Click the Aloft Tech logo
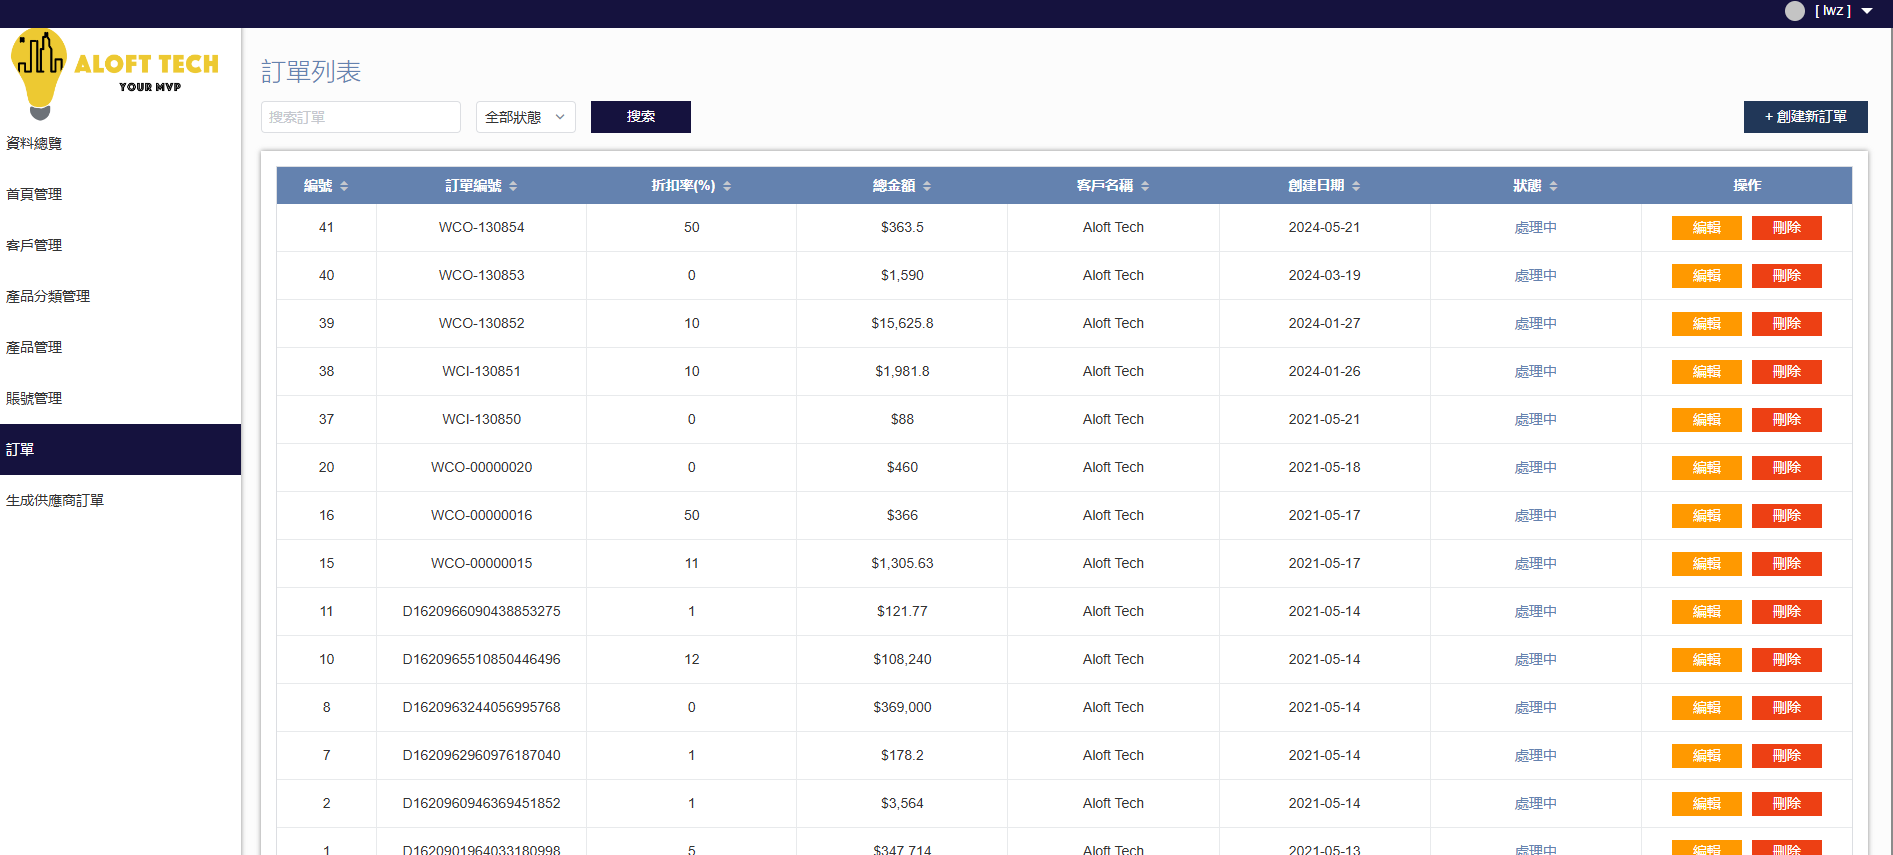The image size is (1893, 855). pyautogui.click(x=114, y=71)
